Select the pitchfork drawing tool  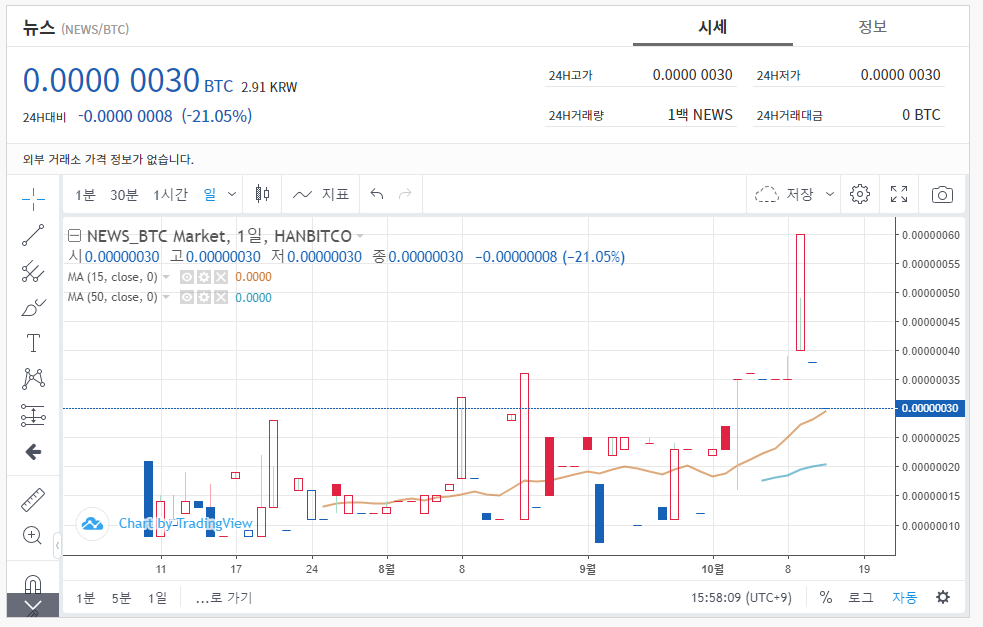tap(33, 271)
